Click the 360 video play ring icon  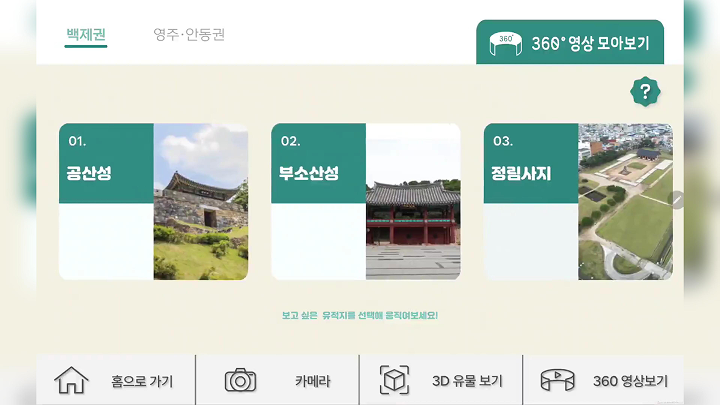557,380
